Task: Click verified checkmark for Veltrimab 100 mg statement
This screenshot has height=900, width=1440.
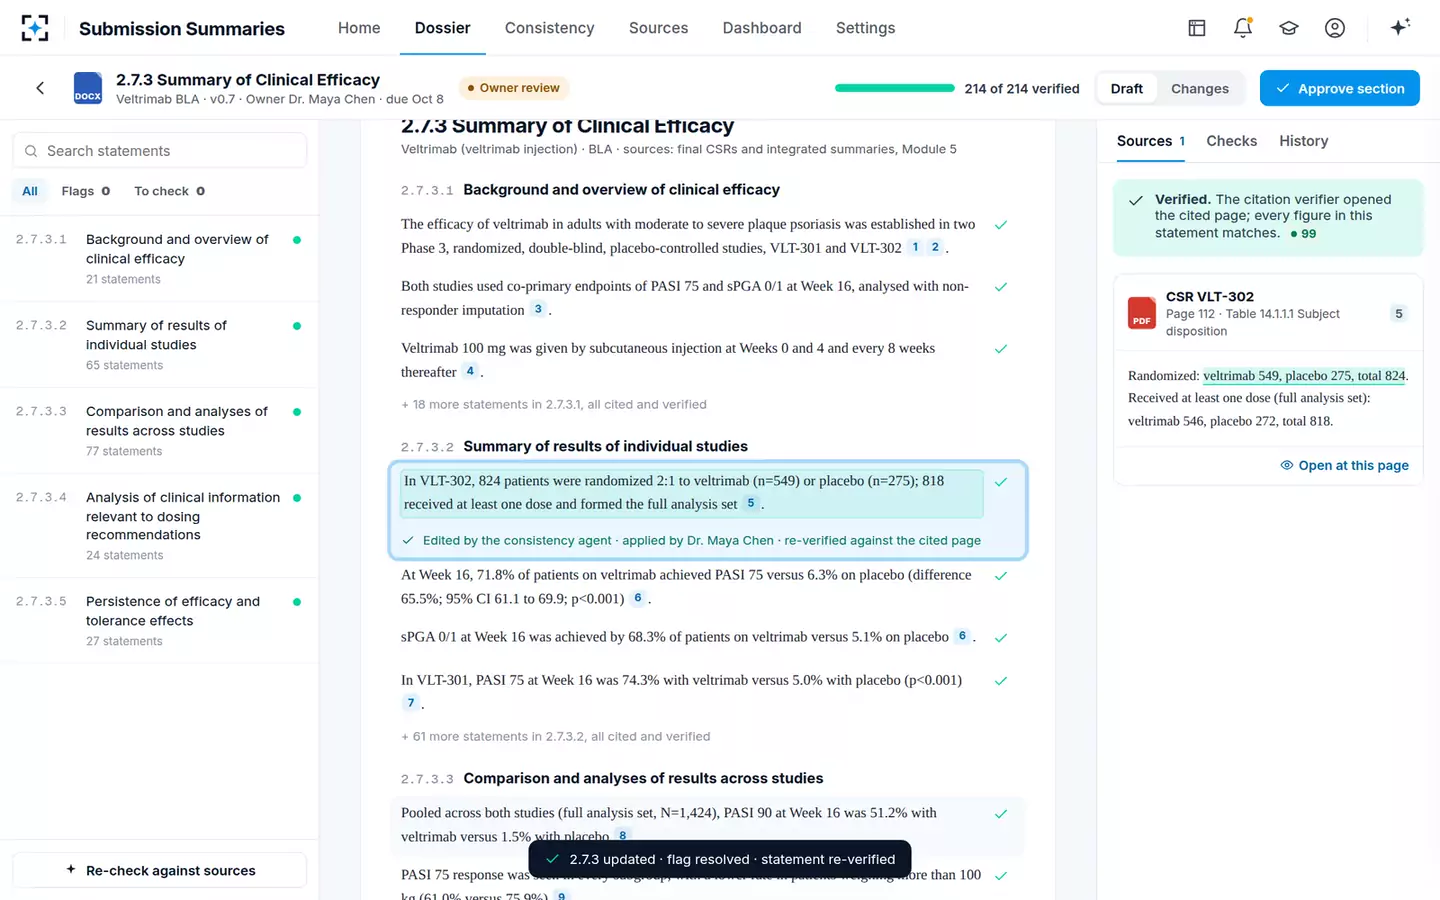Action: click(1001, 349)
